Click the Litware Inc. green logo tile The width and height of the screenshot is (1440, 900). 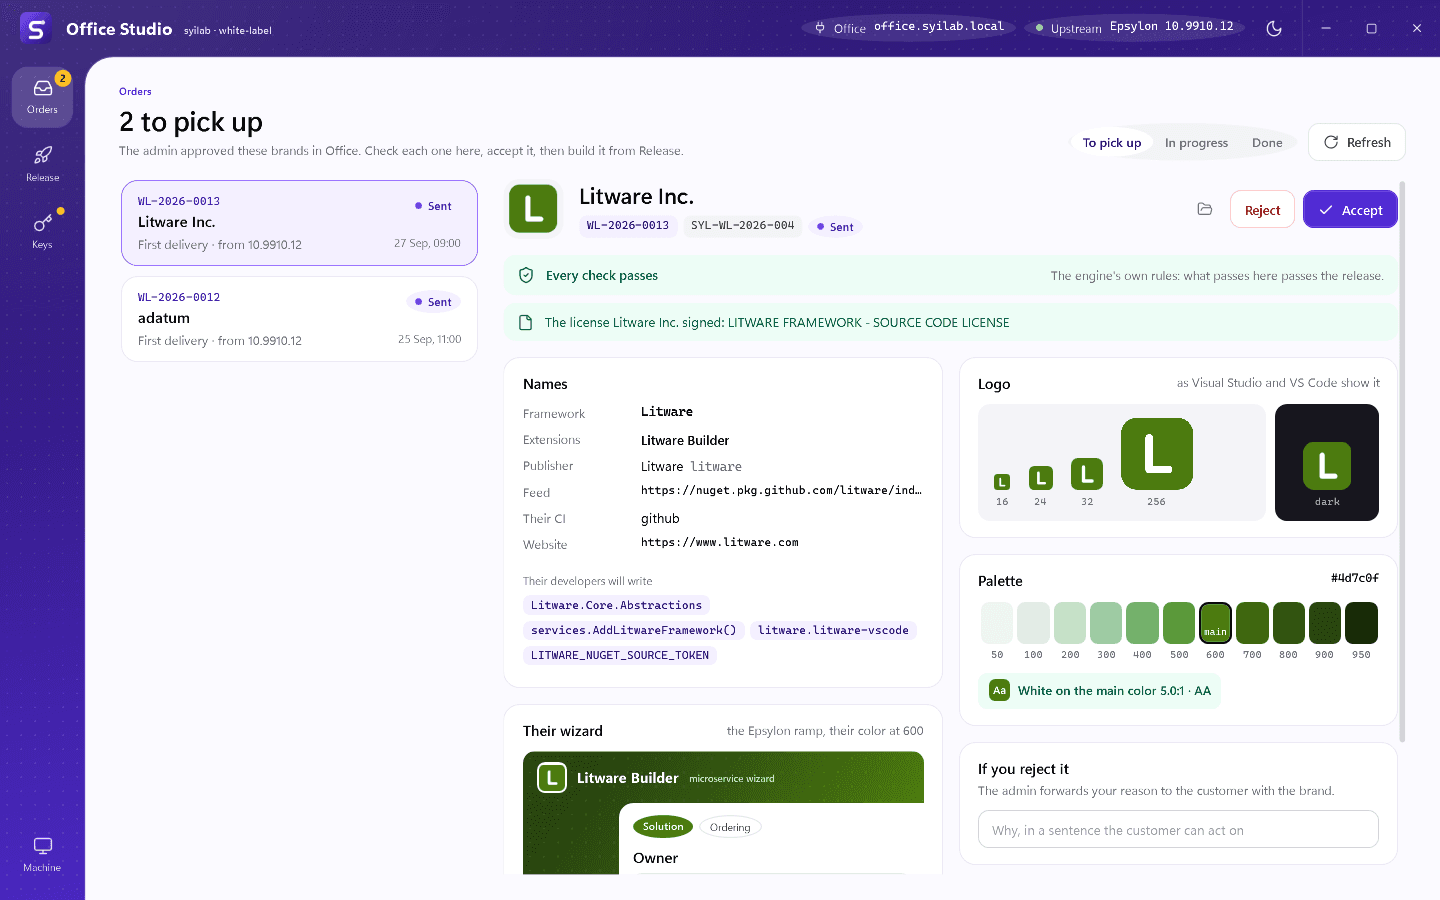click(x=533, y=208)
